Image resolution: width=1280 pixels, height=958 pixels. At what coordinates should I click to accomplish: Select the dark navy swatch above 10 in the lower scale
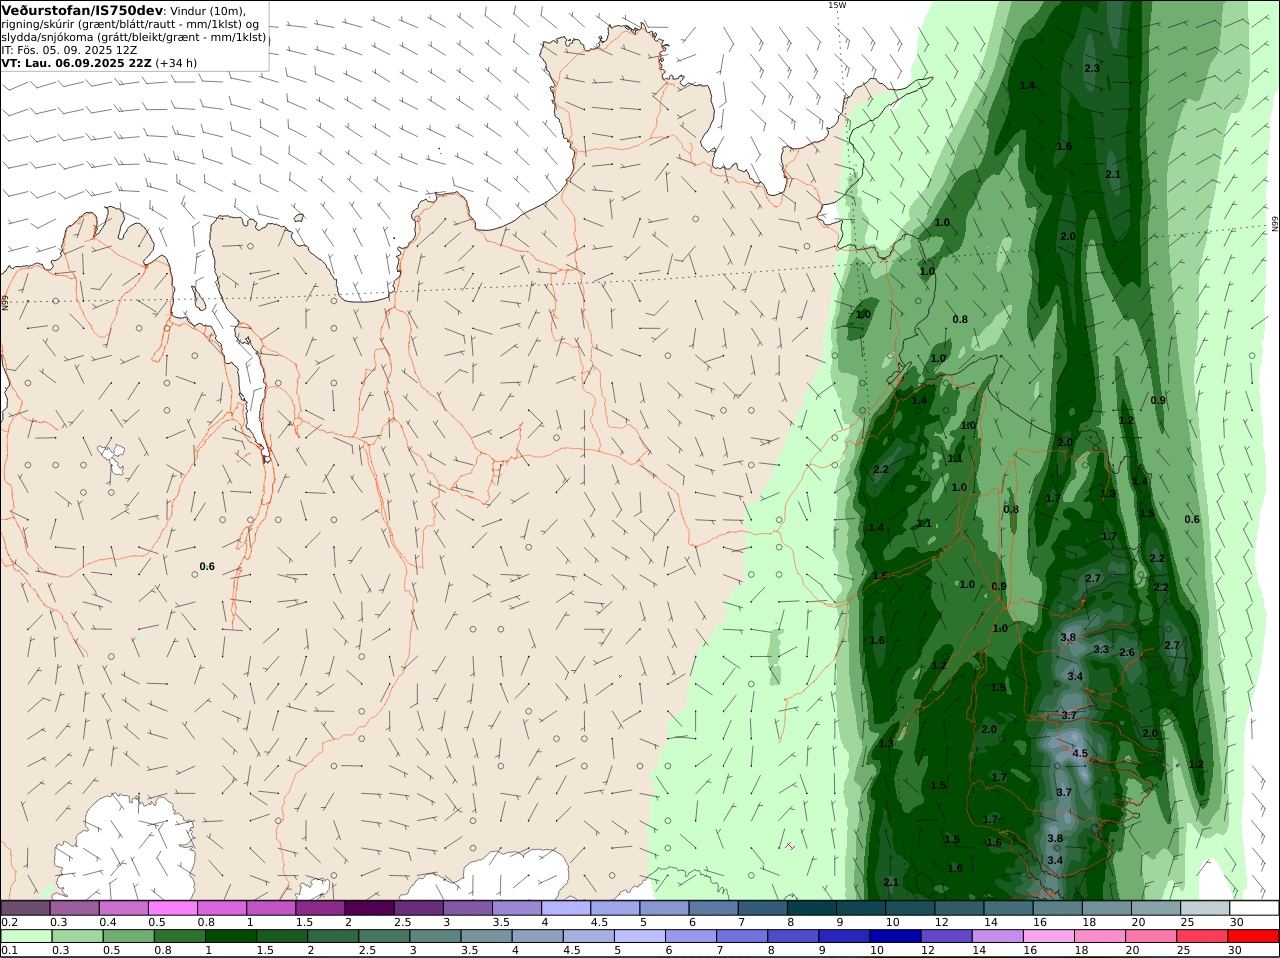(x=895, y=936)
